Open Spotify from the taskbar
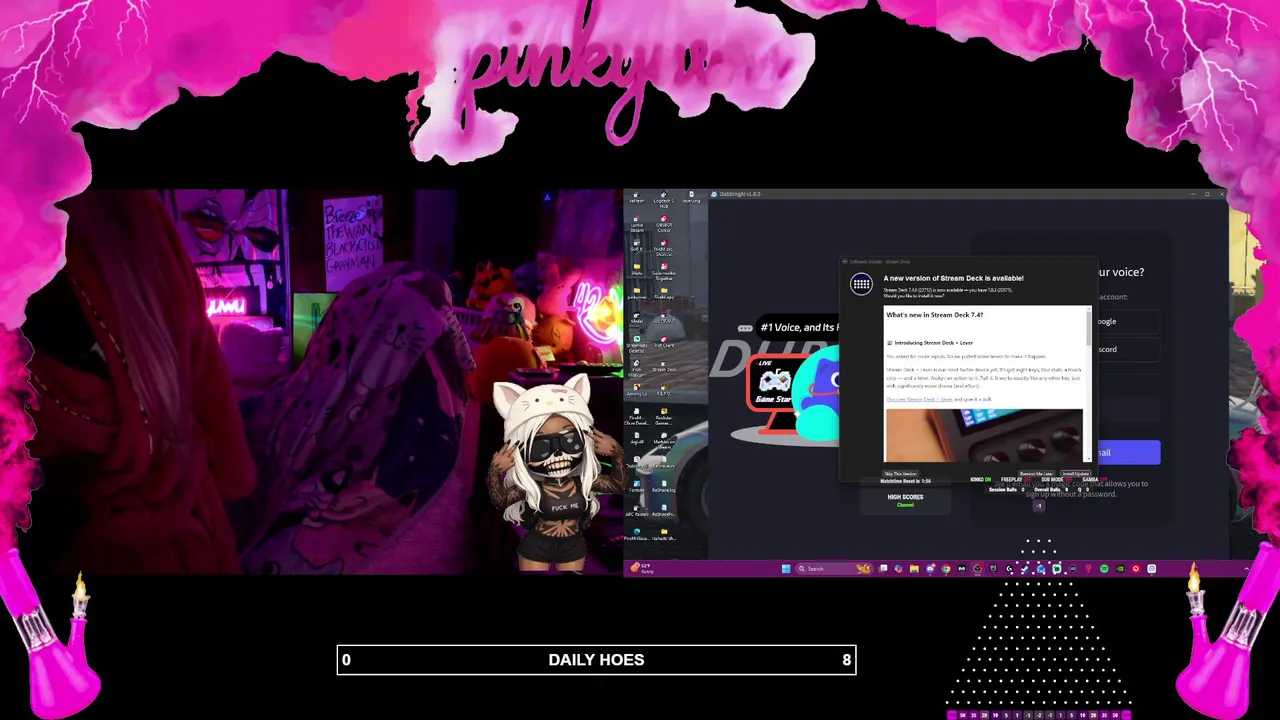 1104,568
